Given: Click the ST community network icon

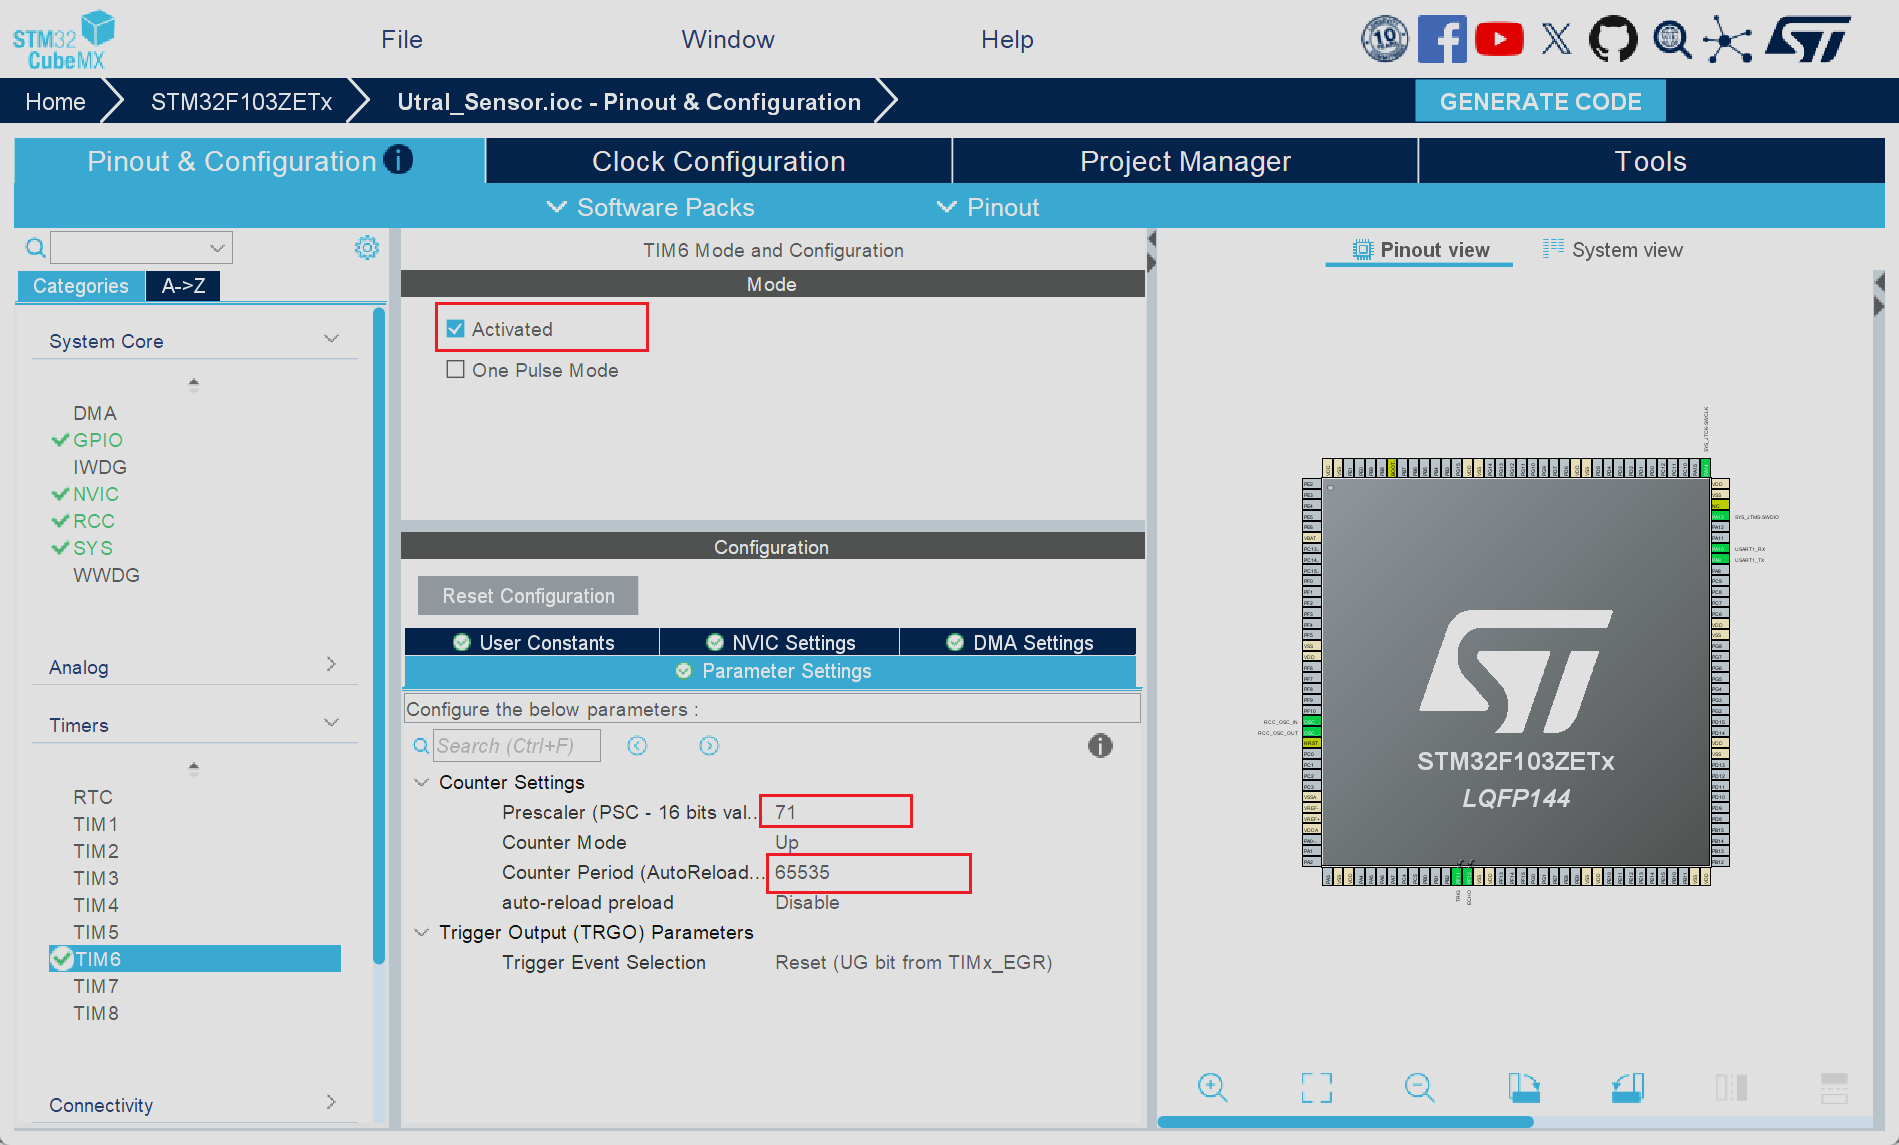Looking at the screenshot, I should click(x=1728, y=40).
